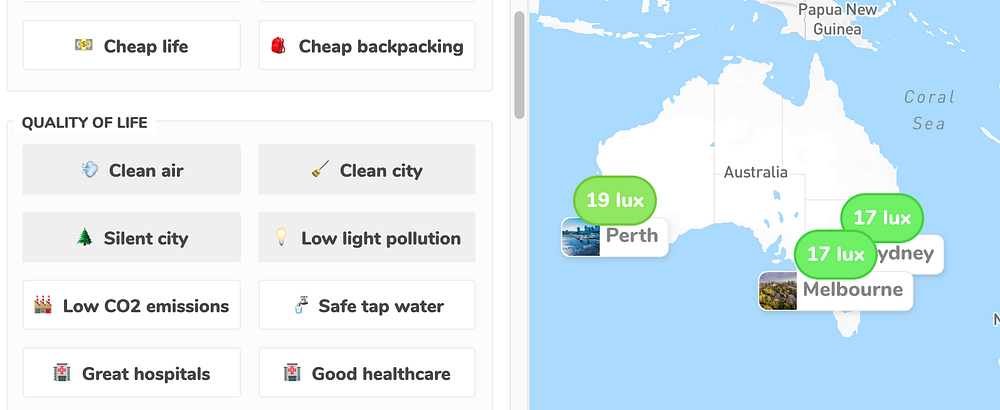Click the factory icon for CO2 emissions

tap(42, 306)
